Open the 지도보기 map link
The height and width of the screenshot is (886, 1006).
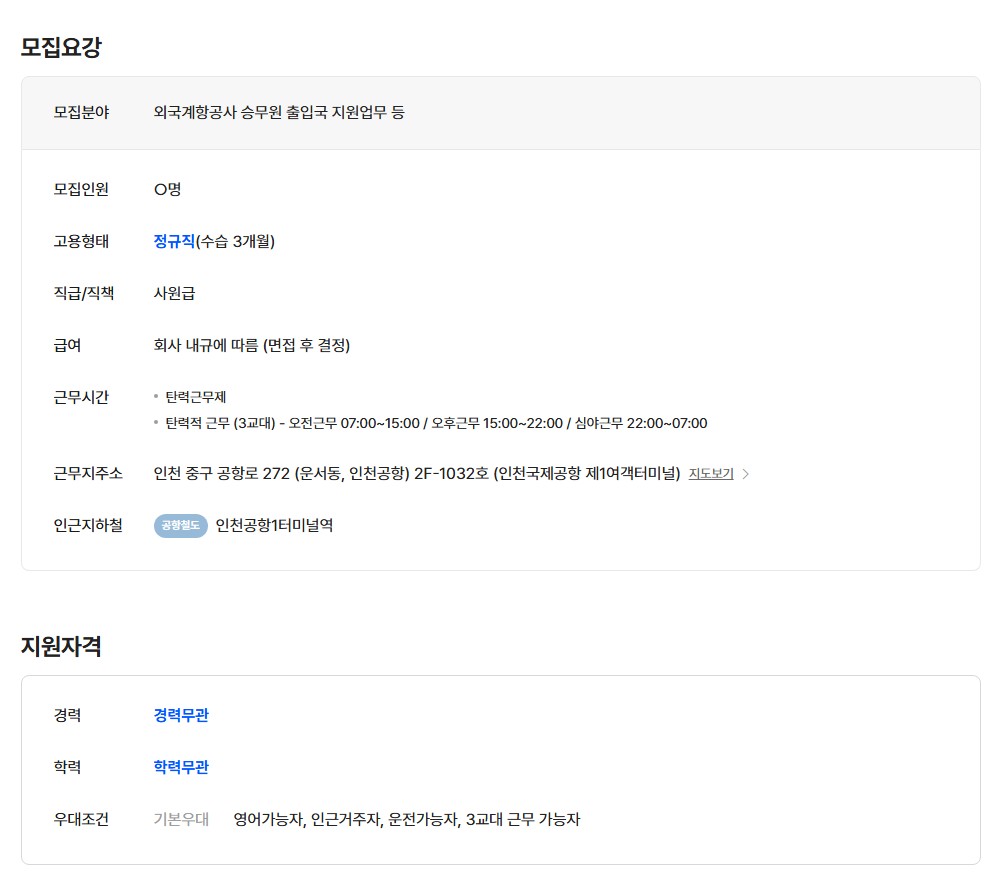[x=710, y=474]
